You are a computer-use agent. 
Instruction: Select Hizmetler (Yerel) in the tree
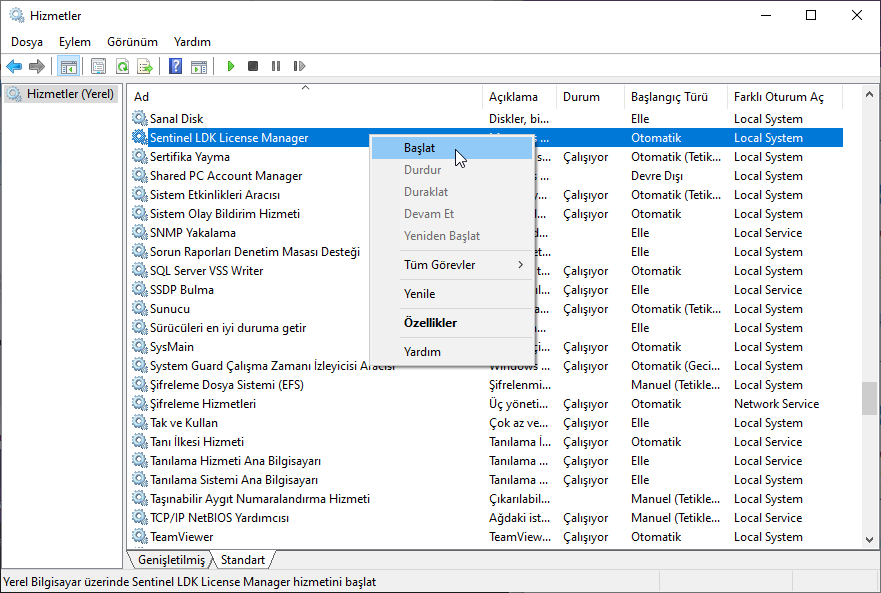click(x=70, y=94)
